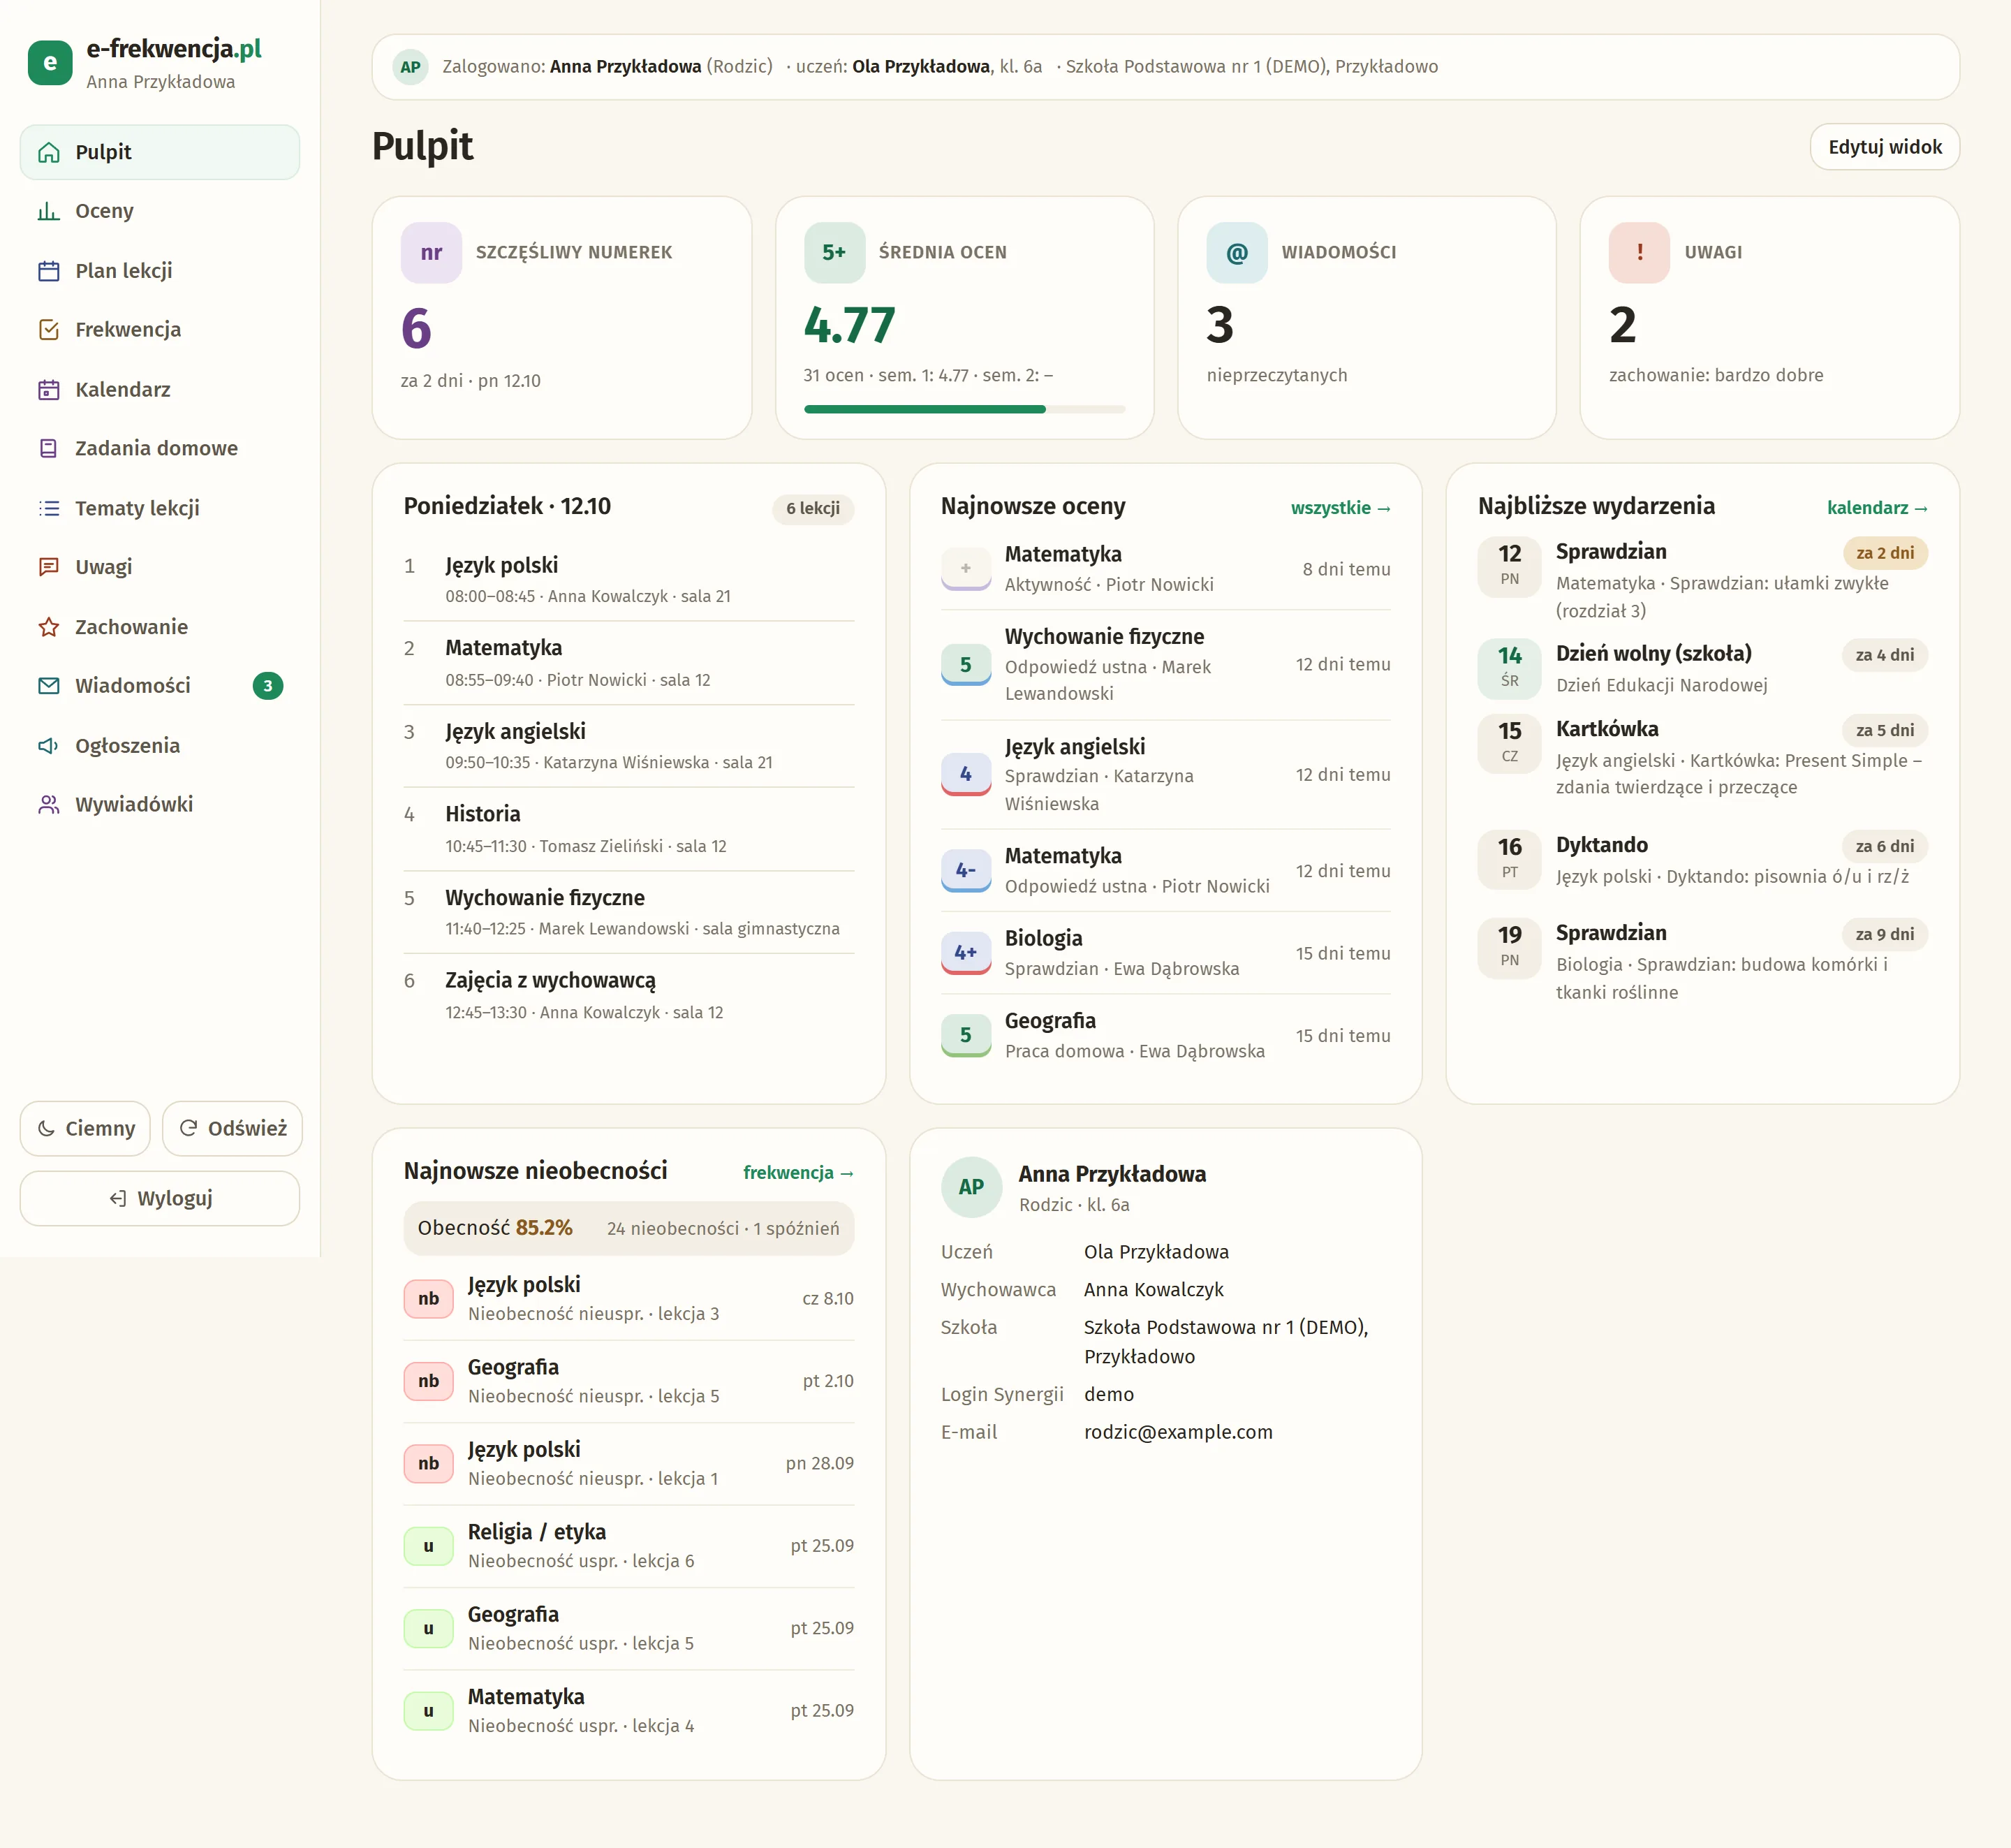Click the Uwagi speech bubble icon
Viewport: 2011px width, 1848px height.
(x=48, y=567)
